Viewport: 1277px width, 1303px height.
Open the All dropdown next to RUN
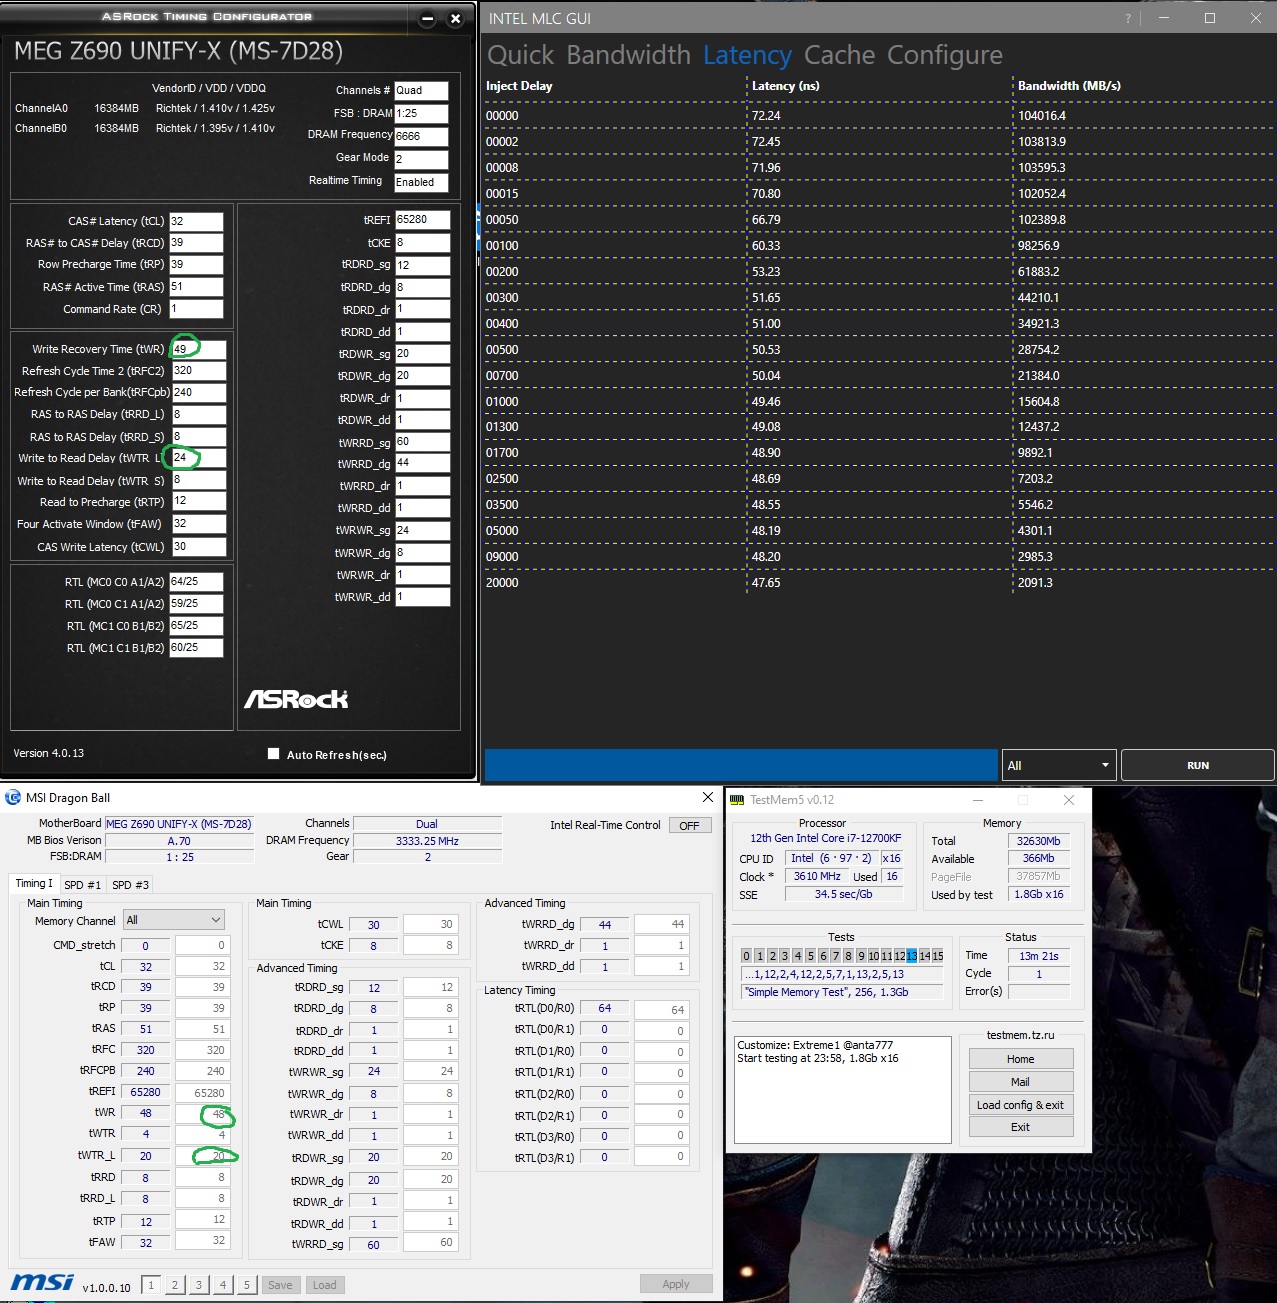[x=1059, y=765]
